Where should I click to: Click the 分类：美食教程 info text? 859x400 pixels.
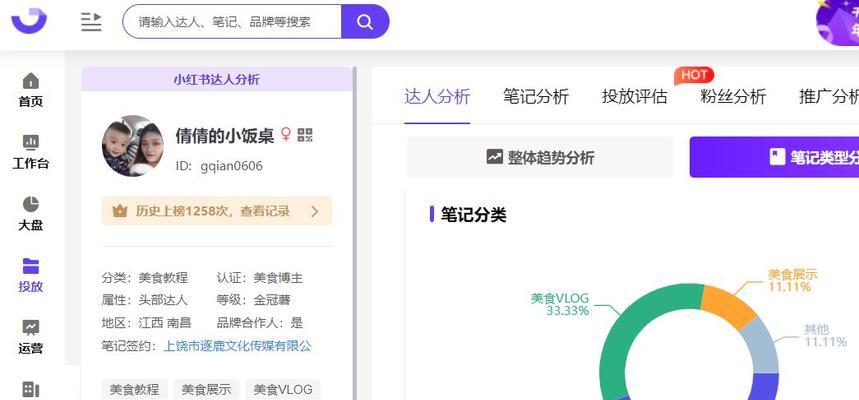tap(145, 278)
